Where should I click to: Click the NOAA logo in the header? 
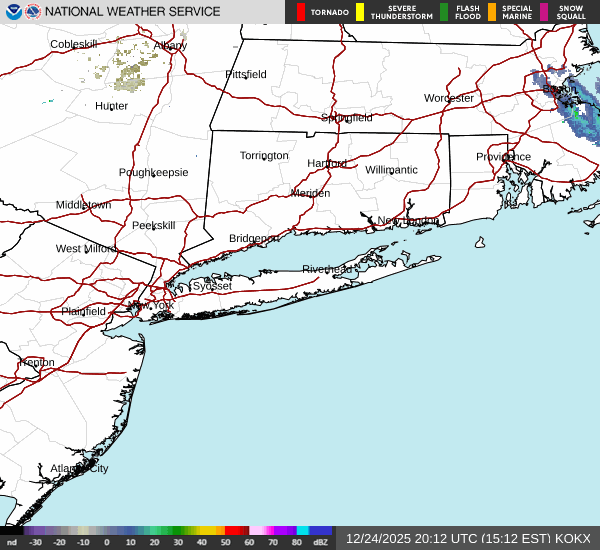click(13, 12)
